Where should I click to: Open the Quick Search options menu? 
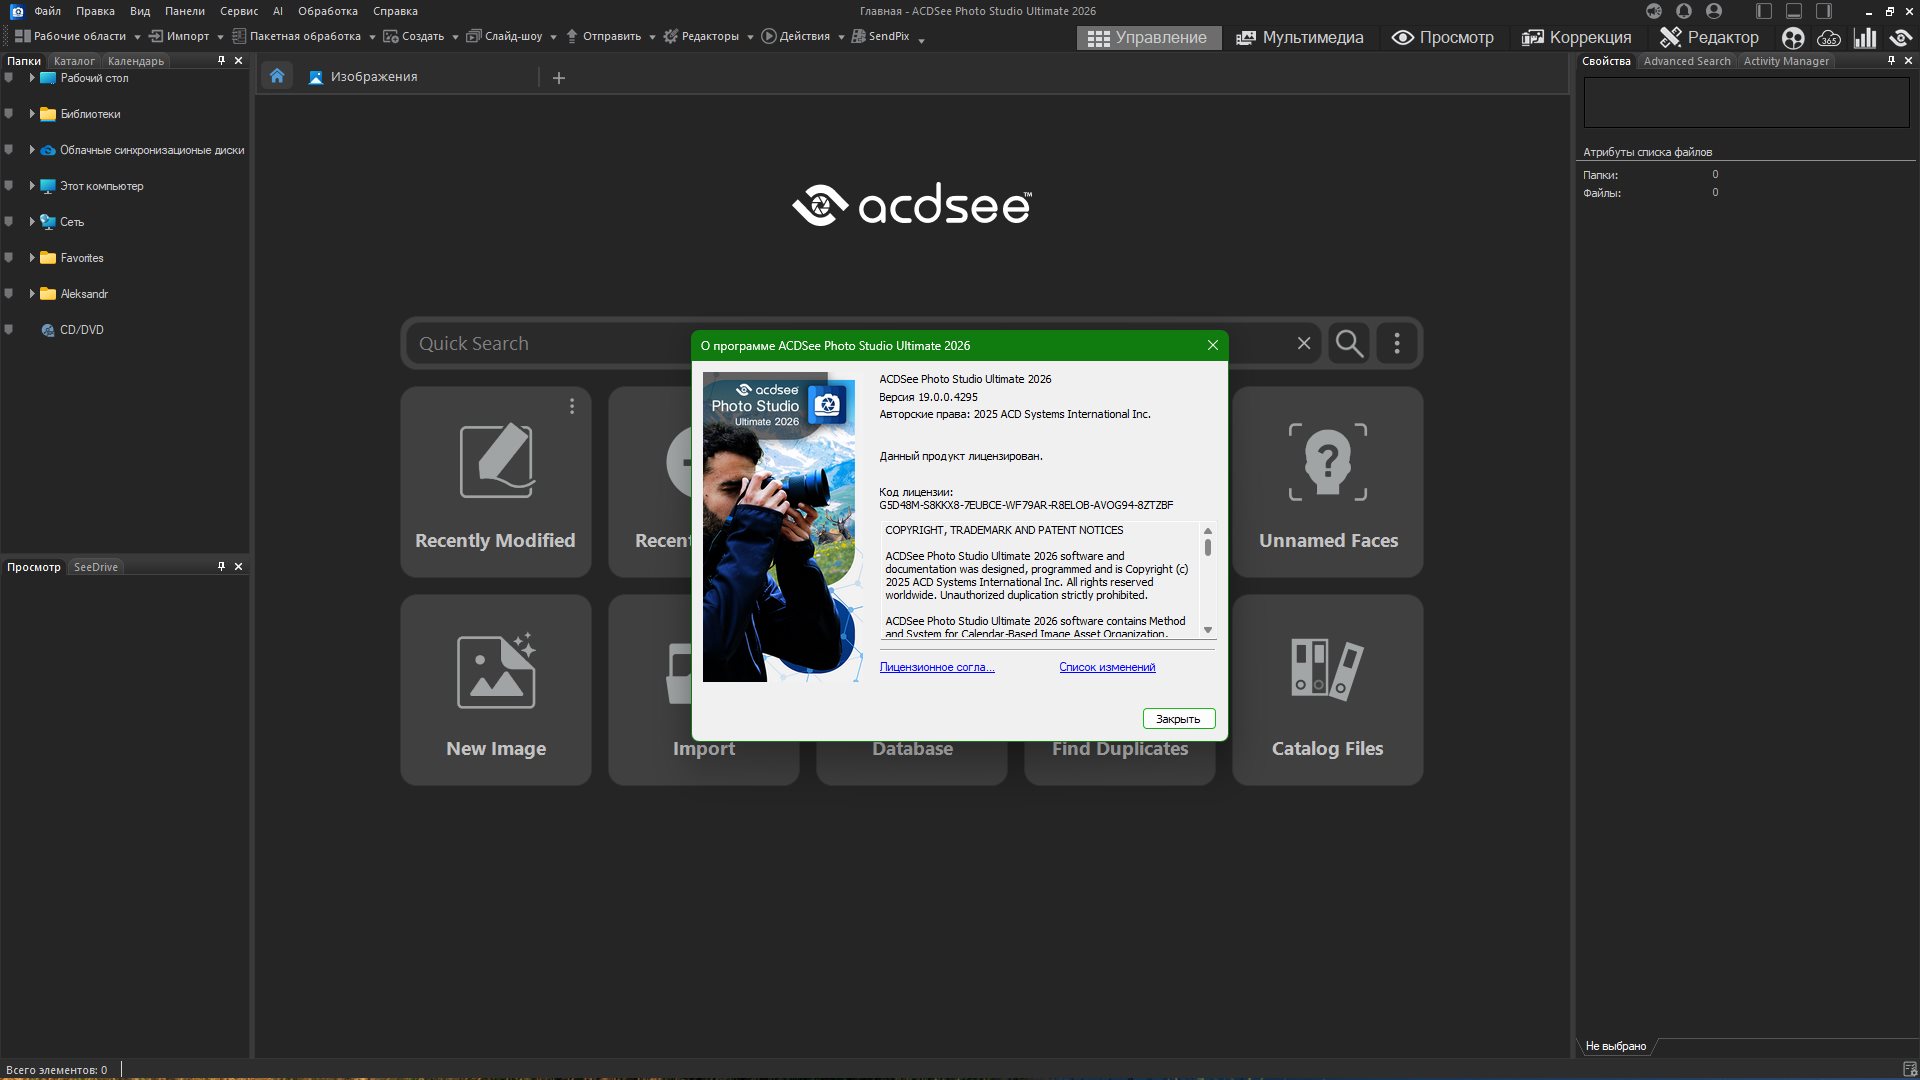click(1397, 343)
